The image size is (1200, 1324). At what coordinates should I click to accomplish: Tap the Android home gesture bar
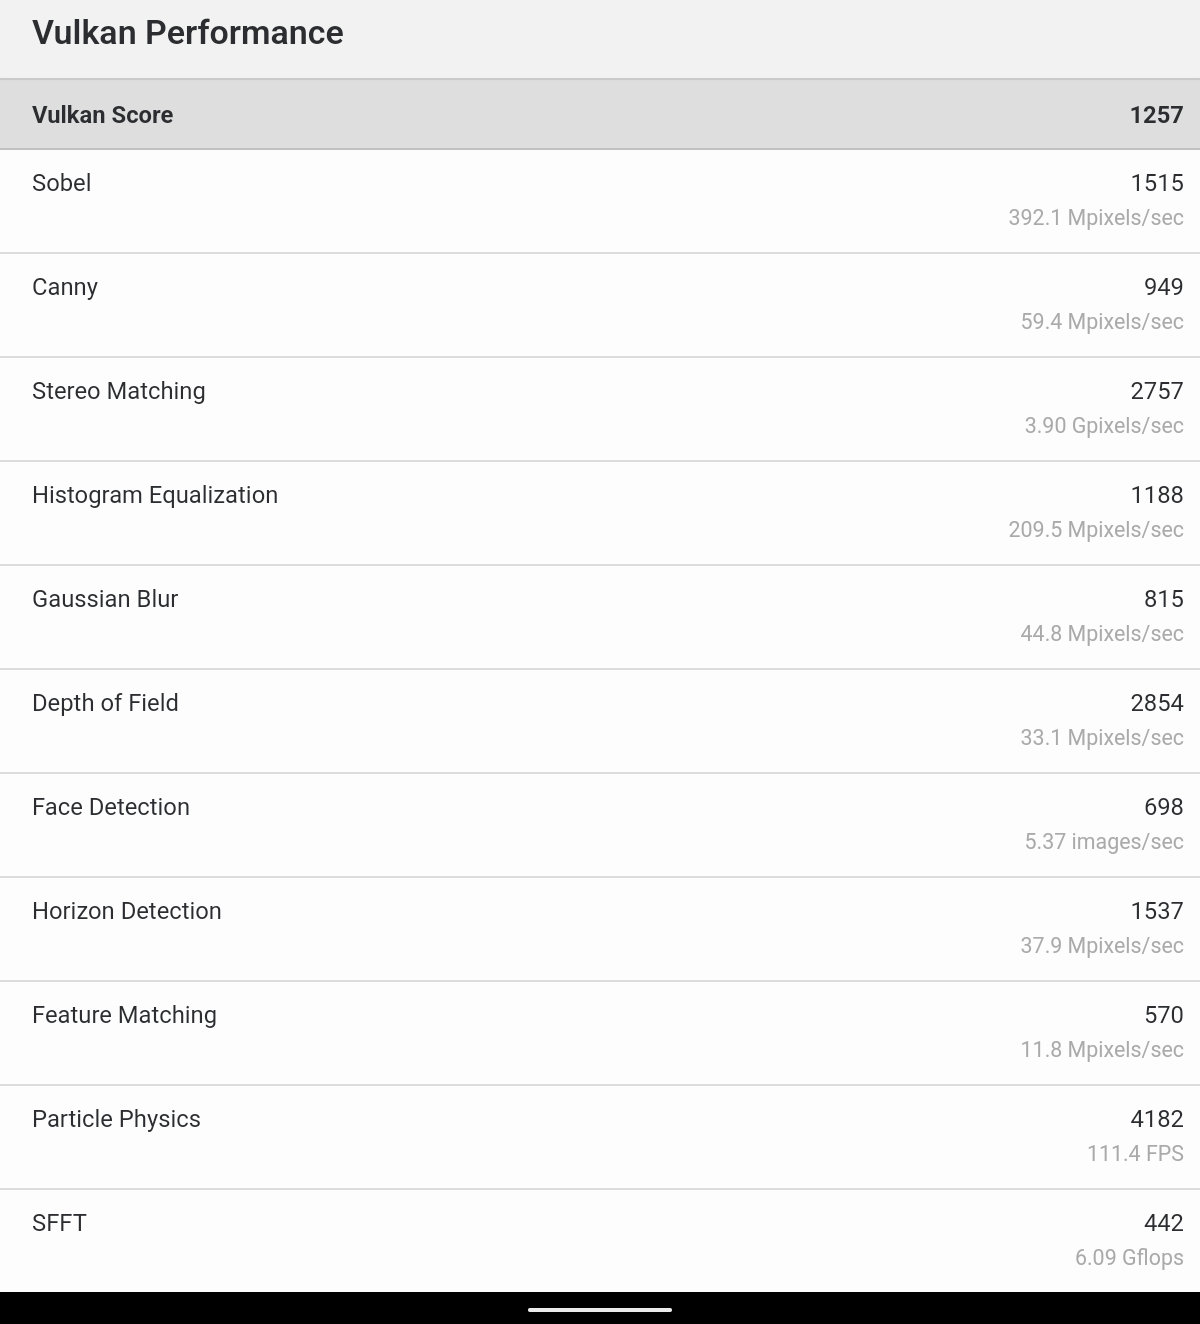(x=600, y=1308)
